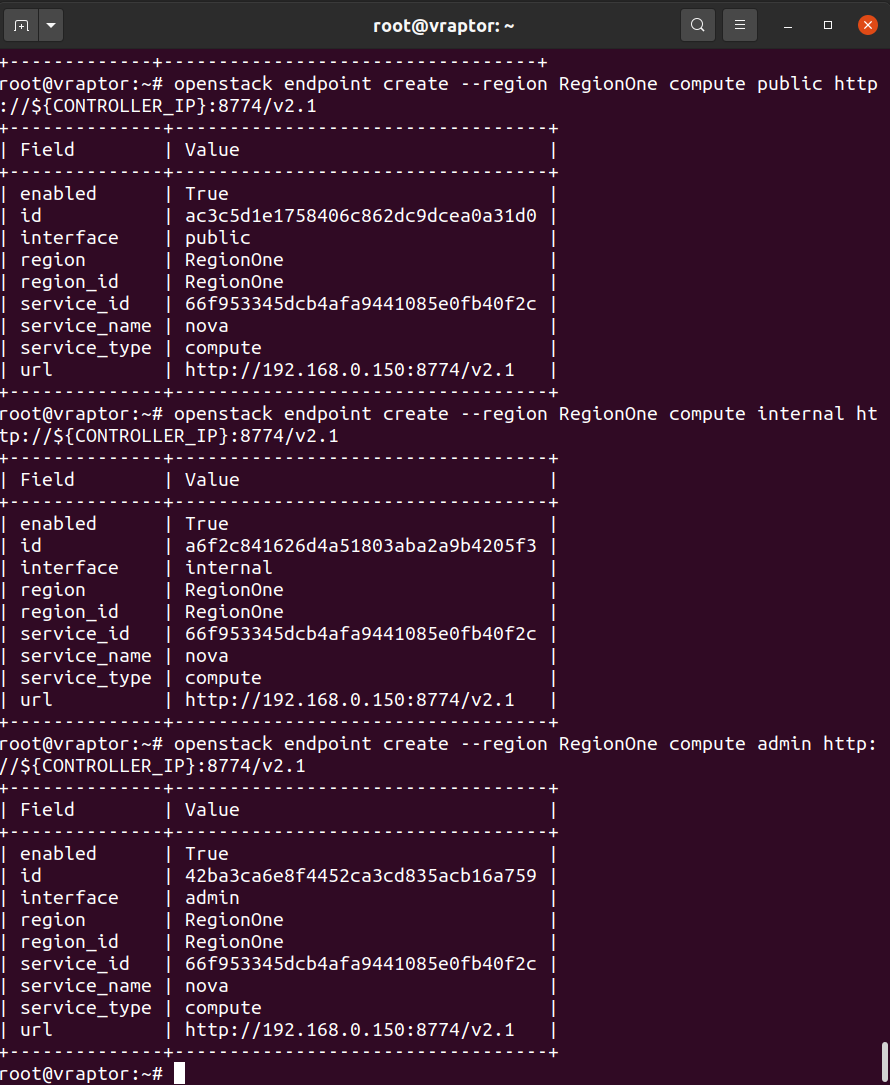Screen dimensions: 890x1085
Task: Open the hamburger main menu
Action: (x=740, y=26)
